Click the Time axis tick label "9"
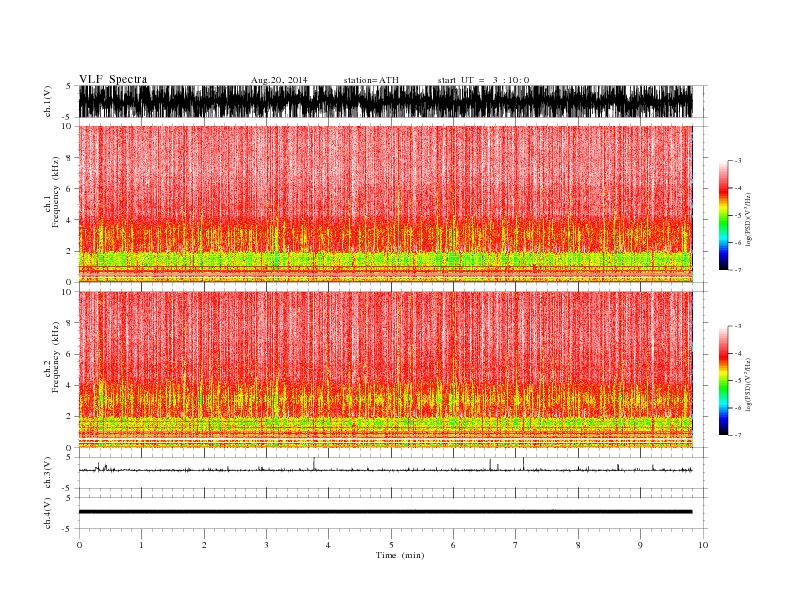The image size is (792, 612). click(x=640, y=545)
